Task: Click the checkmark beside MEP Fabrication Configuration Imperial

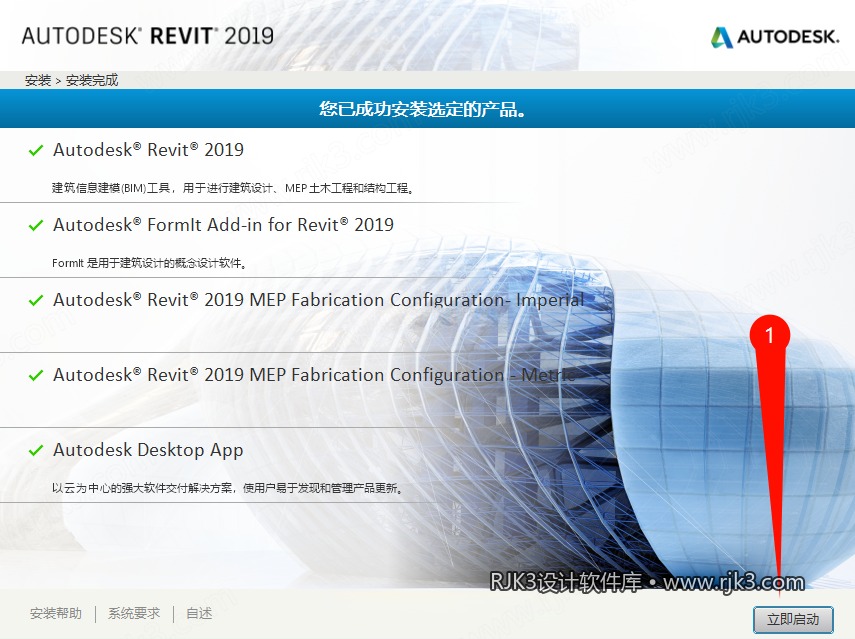Action: click(36, 300)
